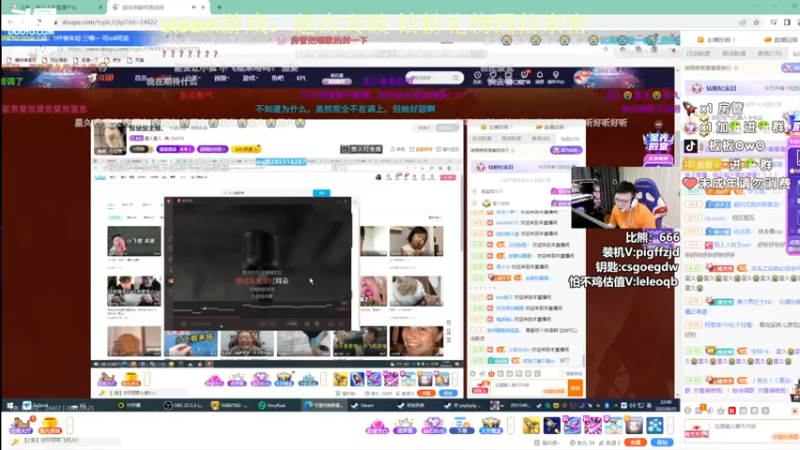800x450 pixels.
Task: Open the history clock icon in inner navbar
Action: (477, 77)
